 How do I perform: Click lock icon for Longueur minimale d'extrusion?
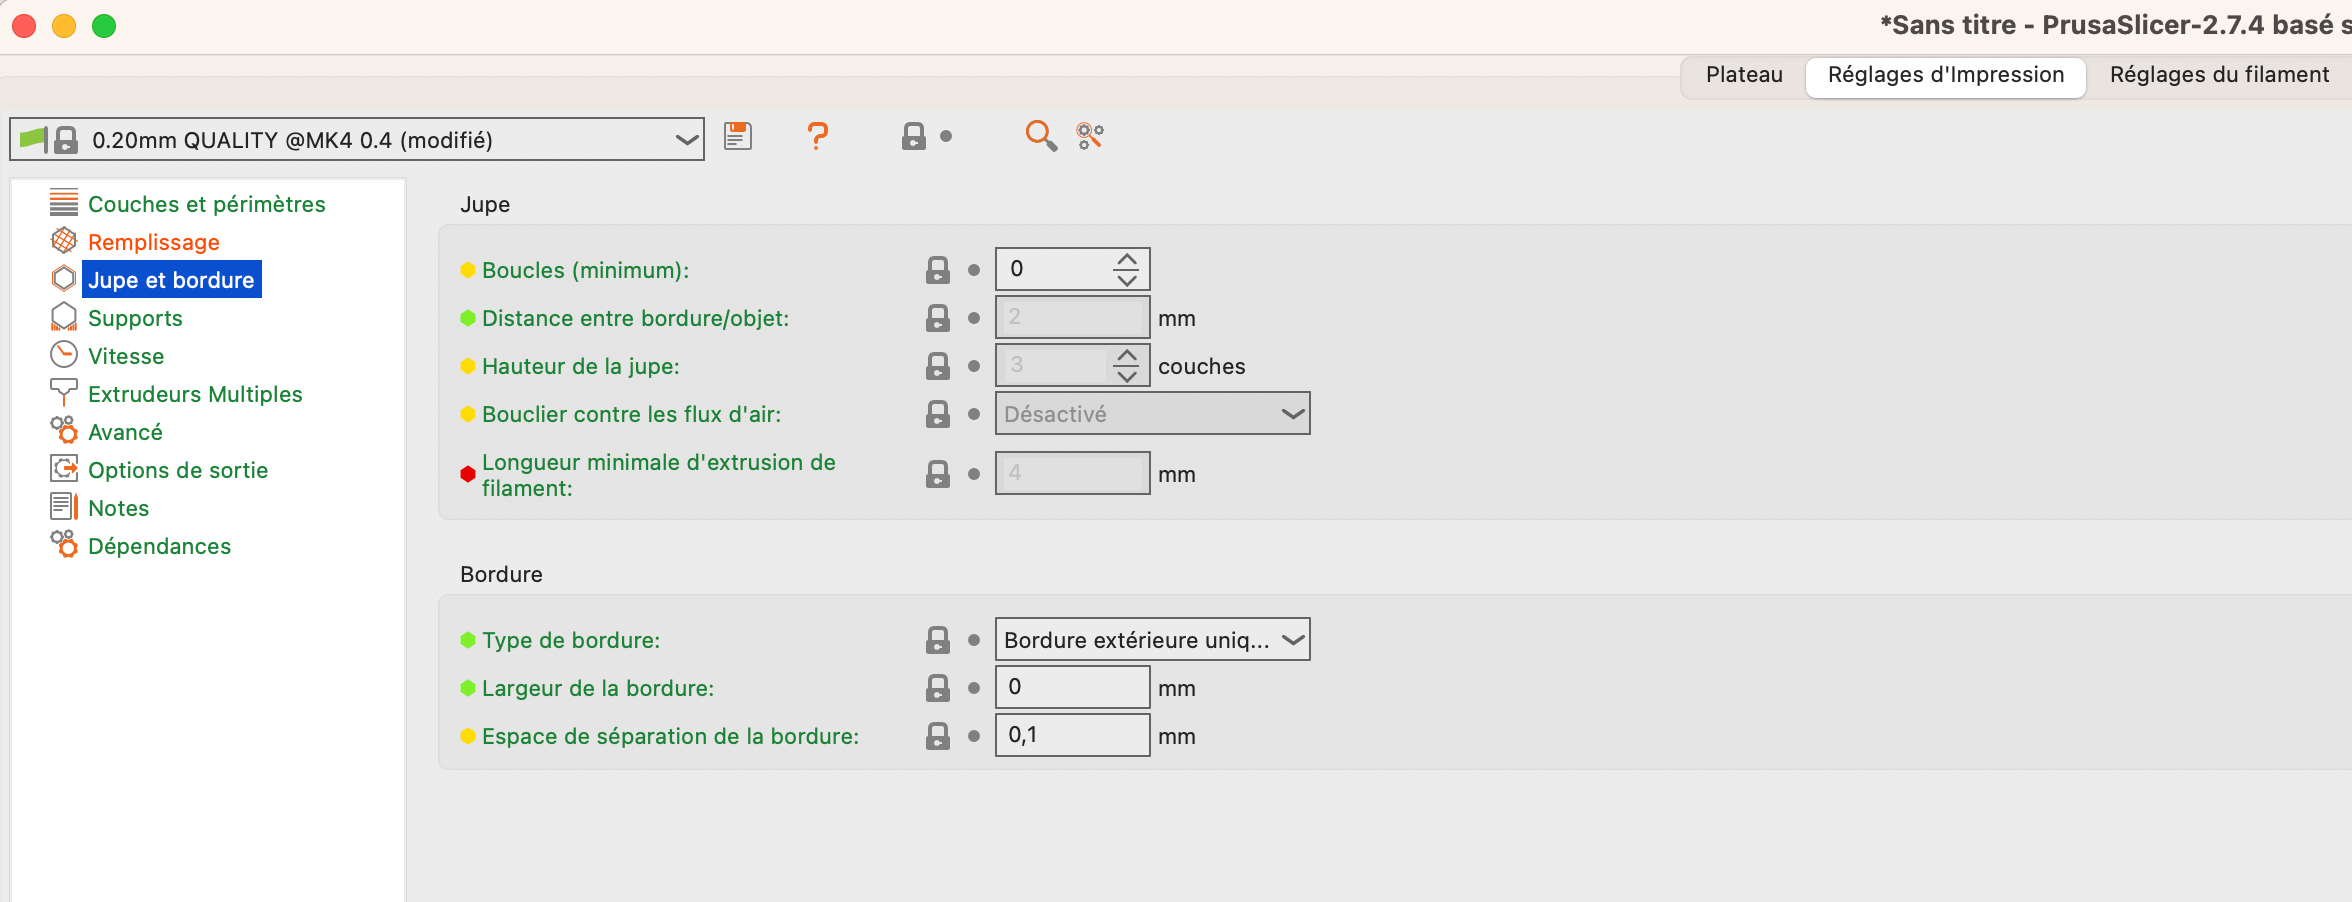pyautogui.click(x=938, y=474)
